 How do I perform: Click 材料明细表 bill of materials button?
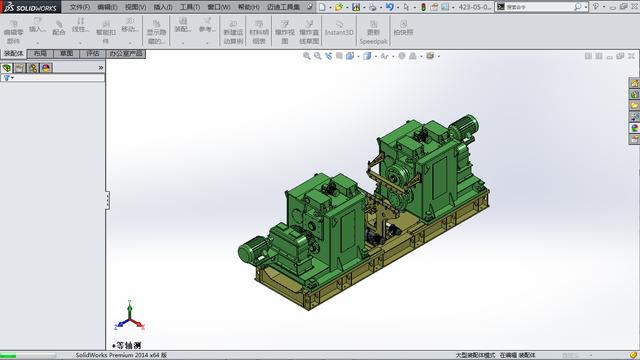point(259,31)
